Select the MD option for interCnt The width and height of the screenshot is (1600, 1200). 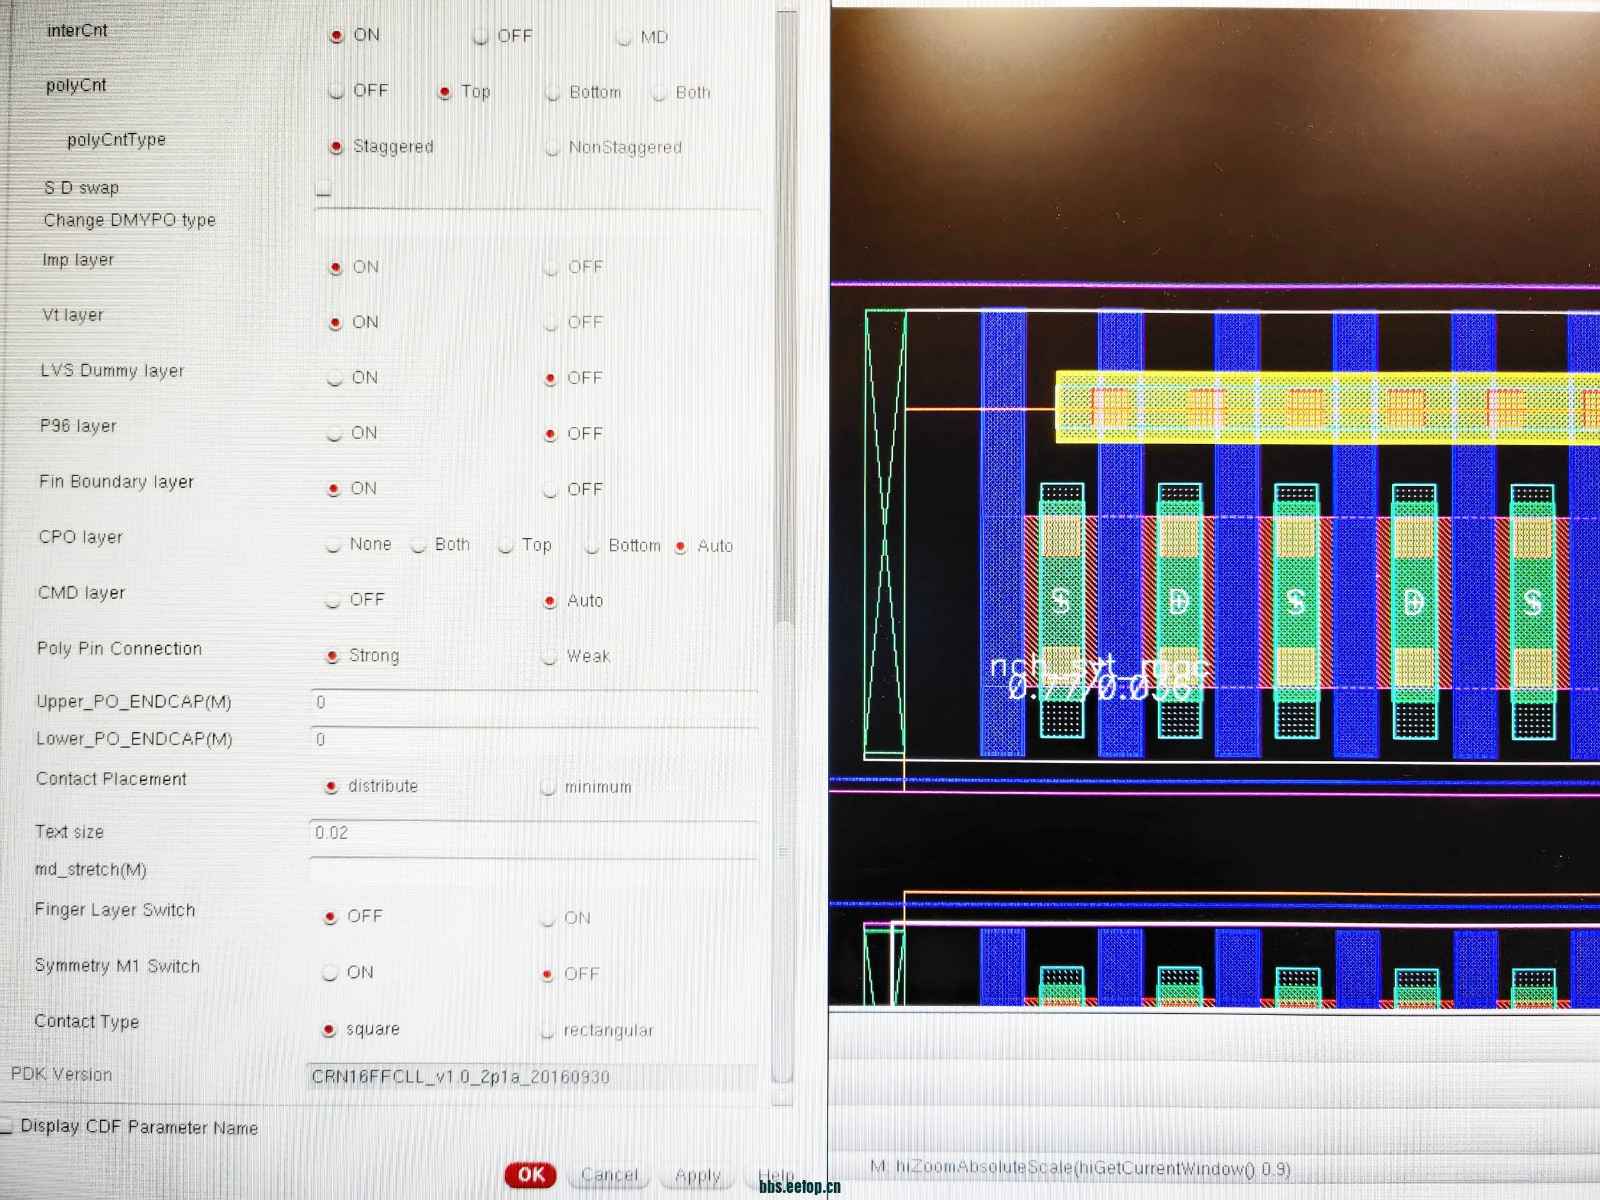pos(624,38)
